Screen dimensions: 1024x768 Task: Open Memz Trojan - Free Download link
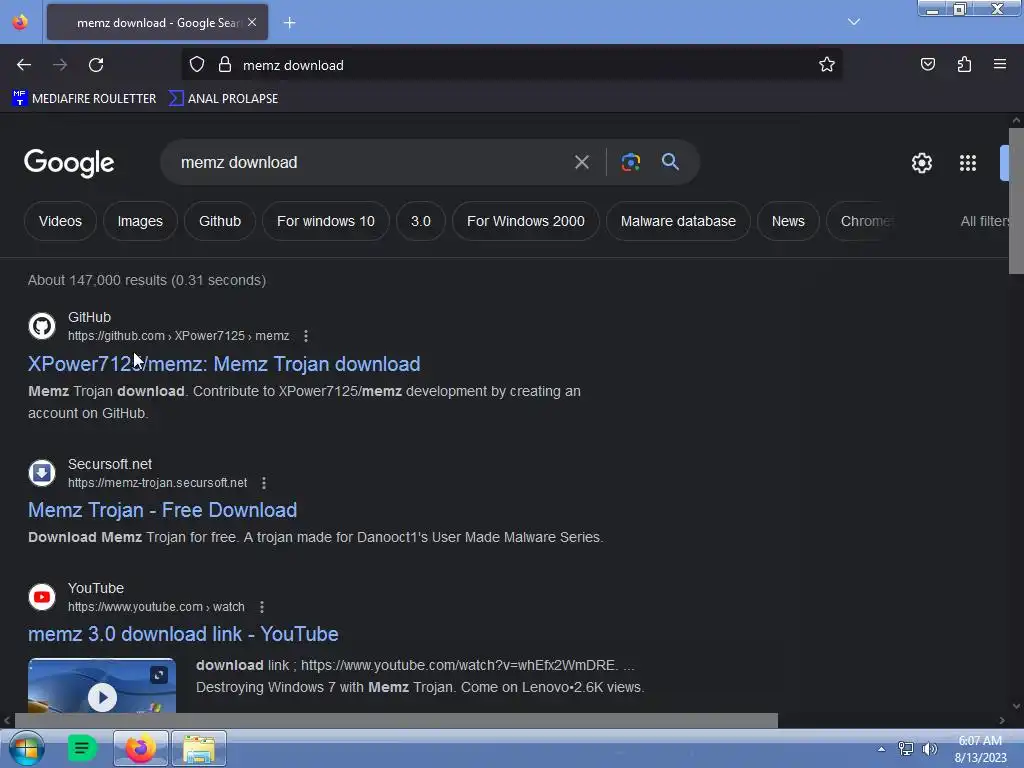pyautogui.click(x=162, y=510)
